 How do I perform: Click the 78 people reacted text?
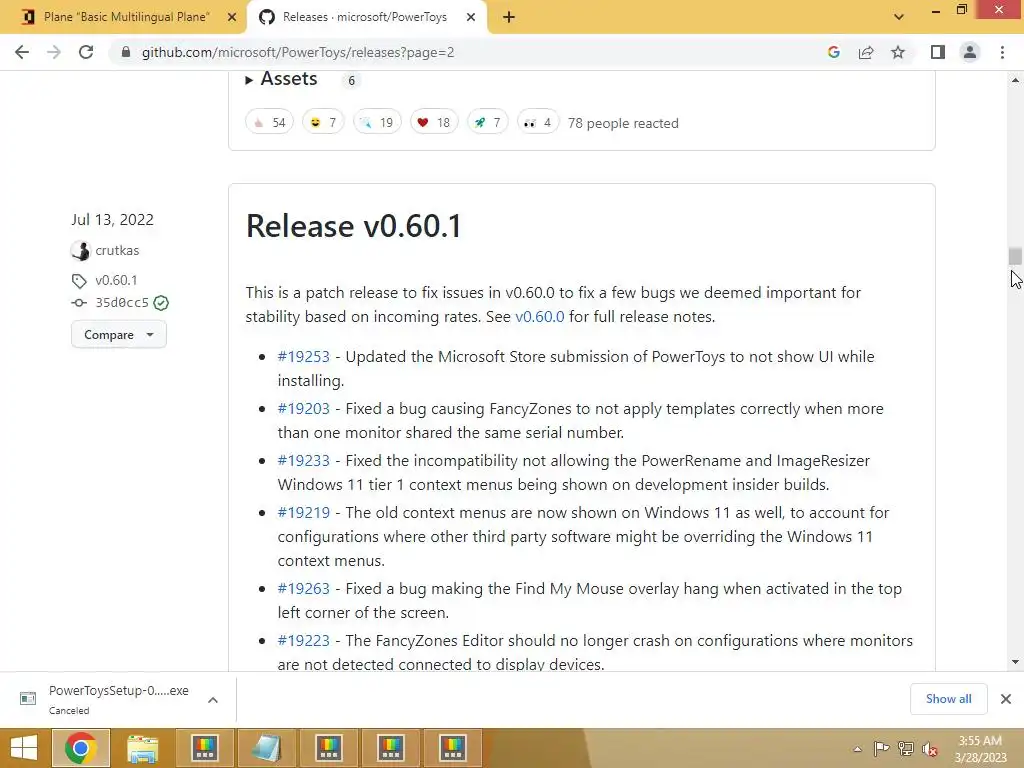tap(623, 123)
